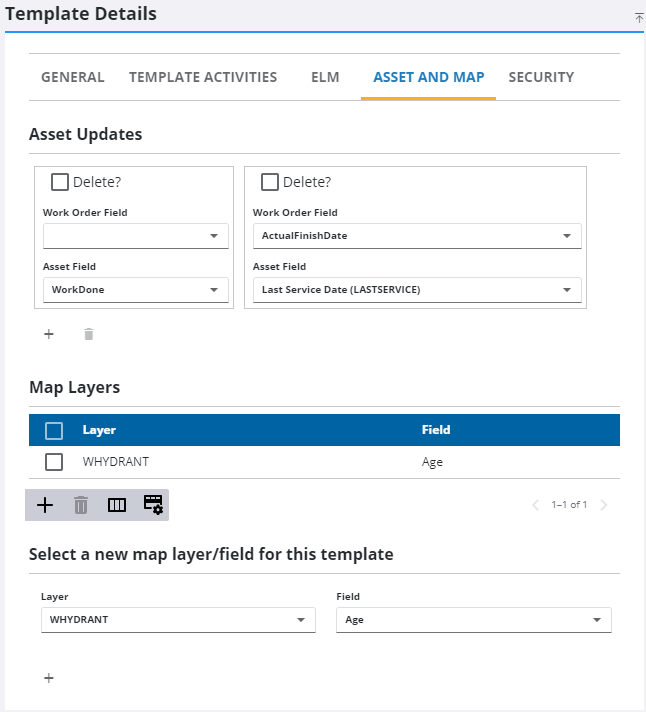Open the Template Activities tab
646x712 pixels.
pos(203,77)
